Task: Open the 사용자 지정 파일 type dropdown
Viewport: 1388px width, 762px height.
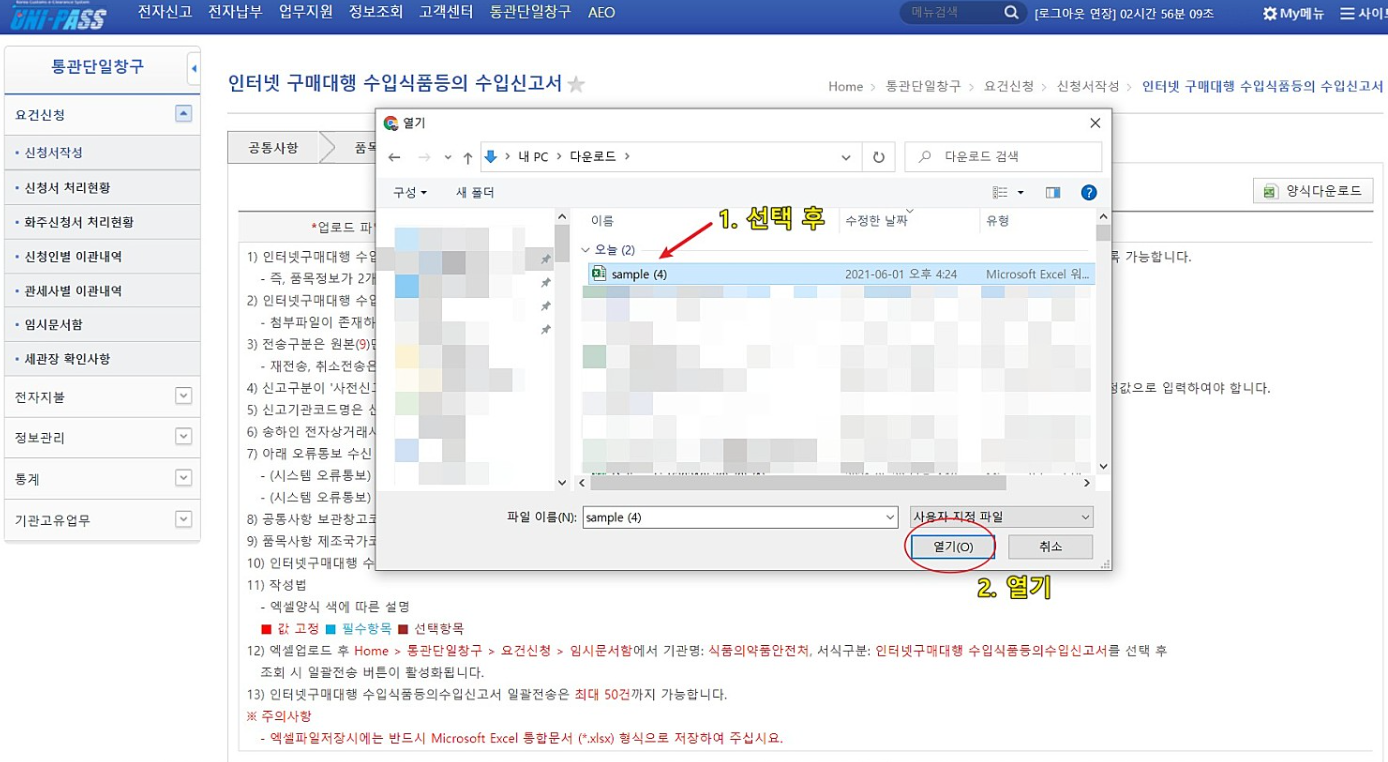Action: click(x=1001, y=517)
